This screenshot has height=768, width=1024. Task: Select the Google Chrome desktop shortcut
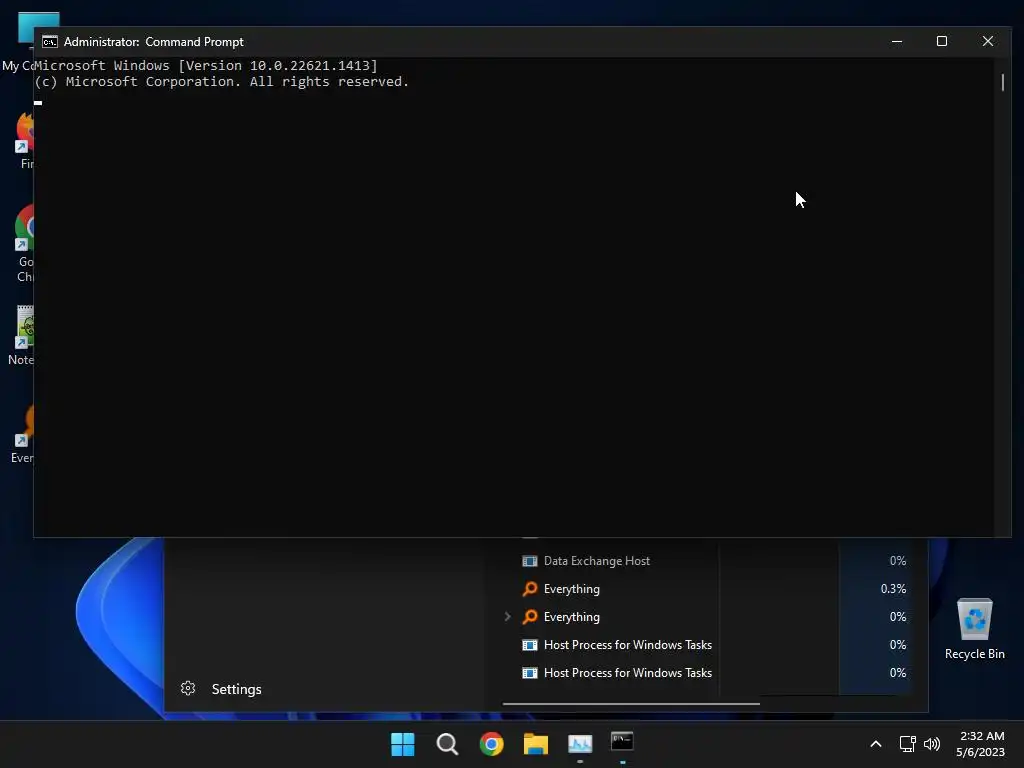(x=23, y=244)
